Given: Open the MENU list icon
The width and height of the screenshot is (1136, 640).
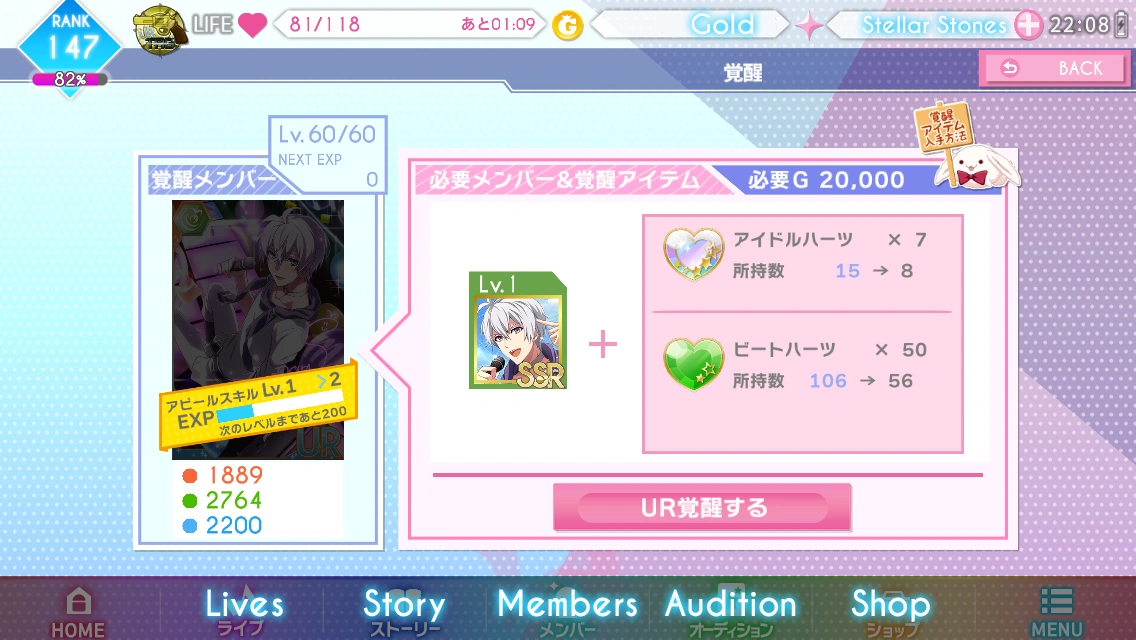Looking at the screenshot, I should (1056, 612).
